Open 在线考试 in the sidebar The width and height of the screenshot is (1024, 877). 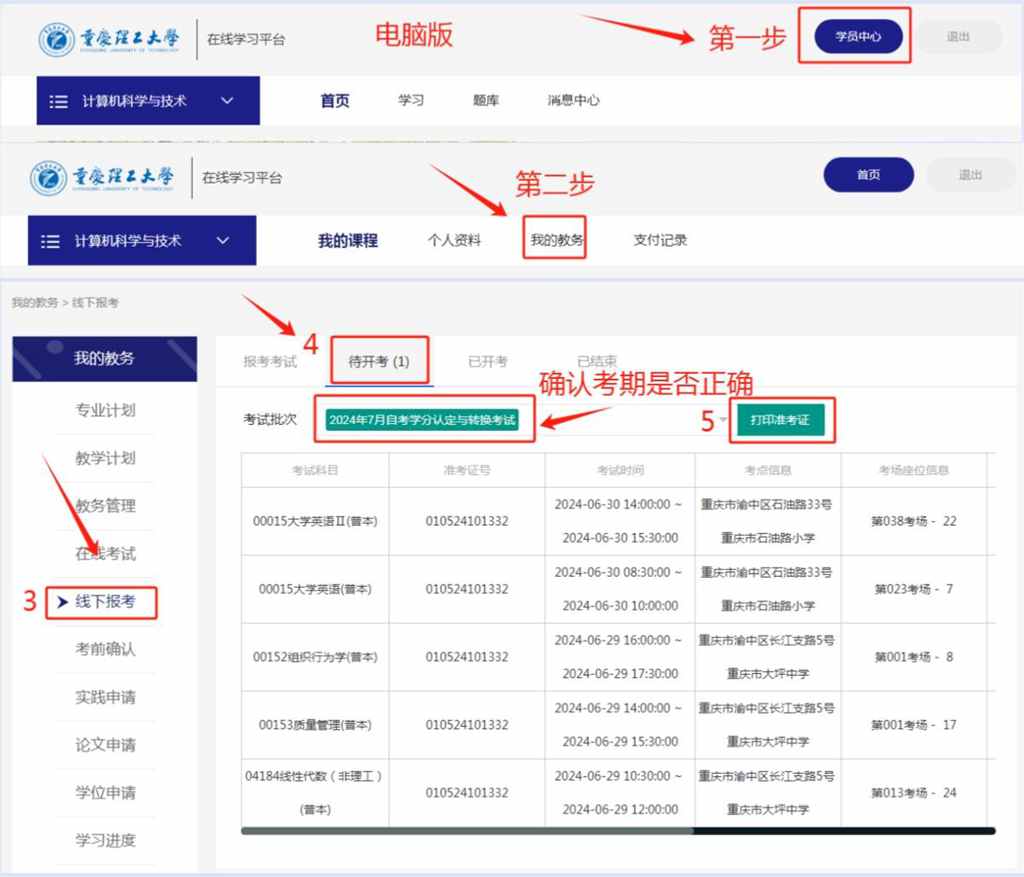[105, 554]
